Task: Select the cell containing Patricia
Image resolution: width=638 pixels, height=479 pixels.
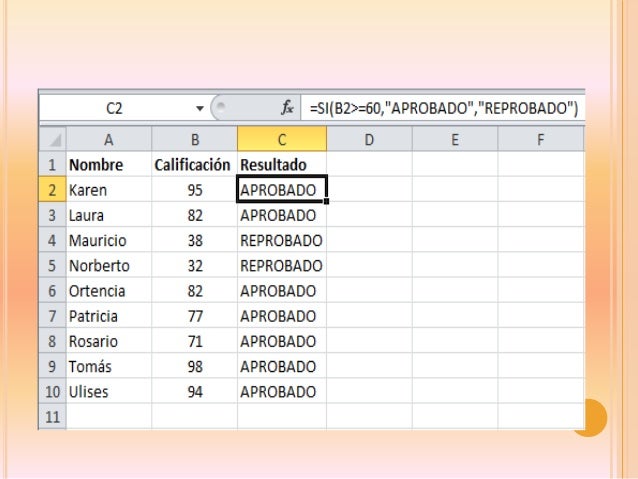Action: click(109, 316)
